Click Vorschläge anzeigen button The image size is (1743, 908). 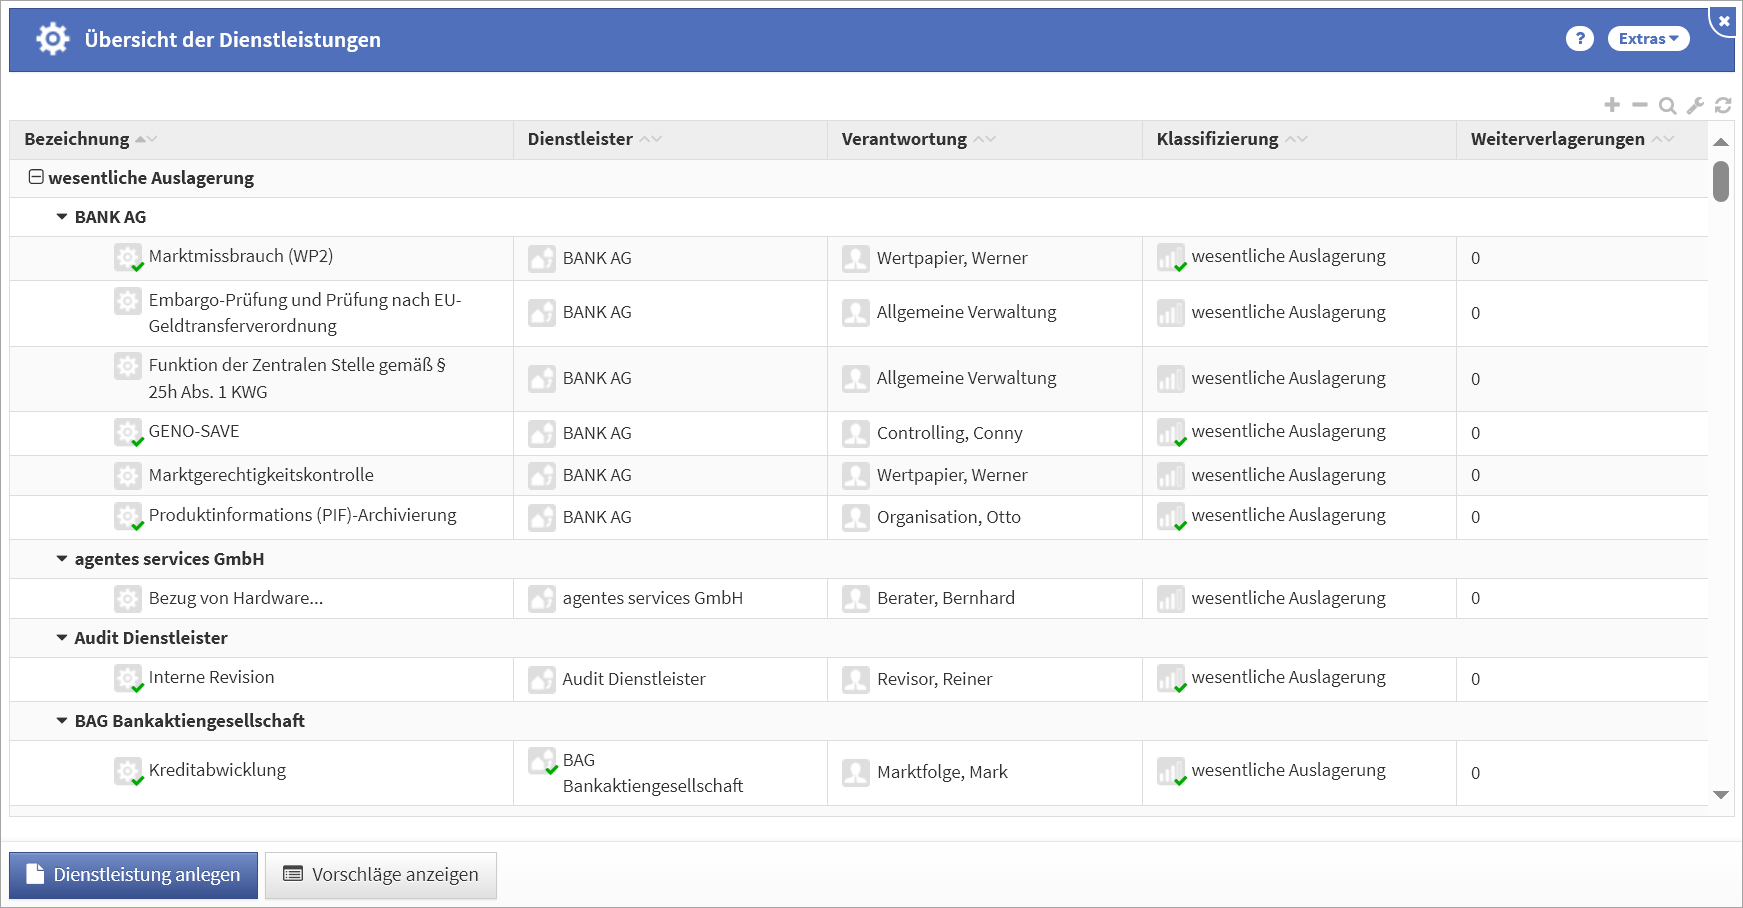[381, 875]
